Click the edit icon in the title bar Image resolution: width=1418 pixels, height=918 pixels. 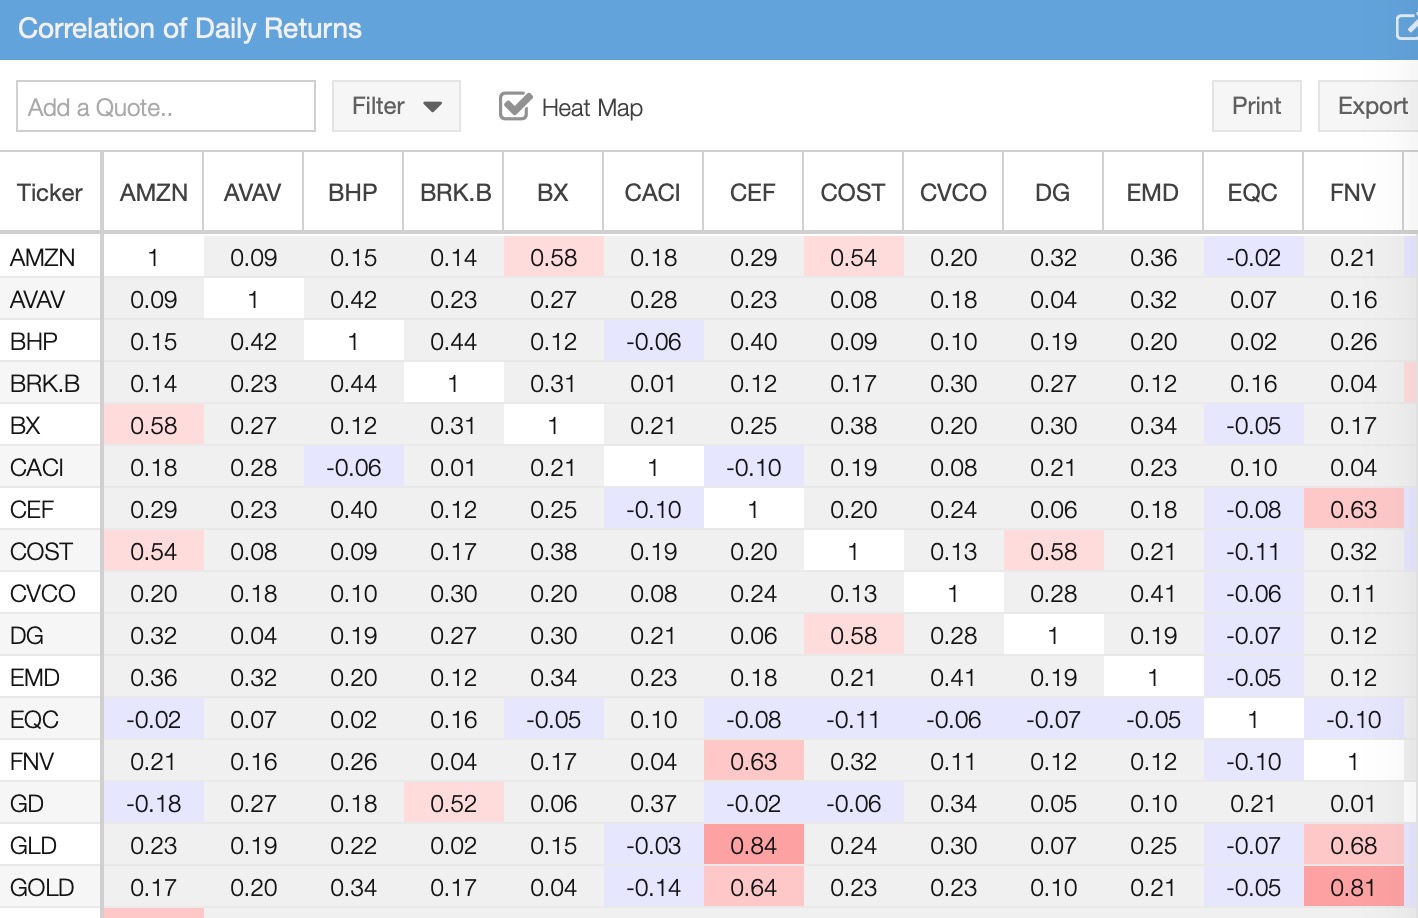[1407, 27]
